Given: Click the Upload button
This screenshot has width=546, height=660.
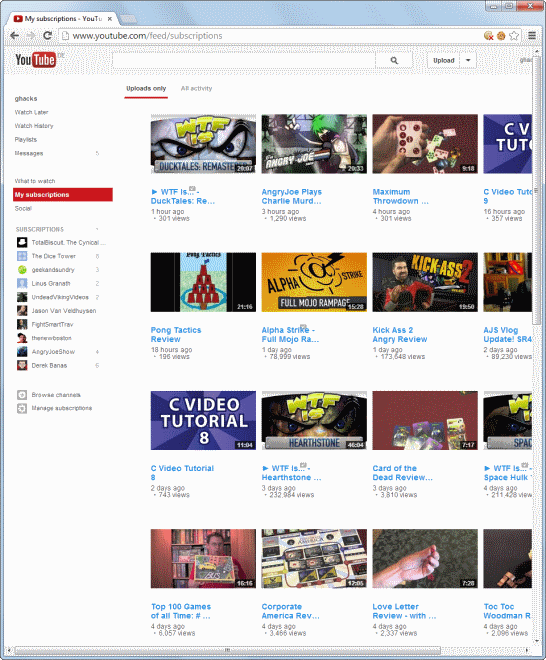Looking at the screenshot, I should click(444, 60).
